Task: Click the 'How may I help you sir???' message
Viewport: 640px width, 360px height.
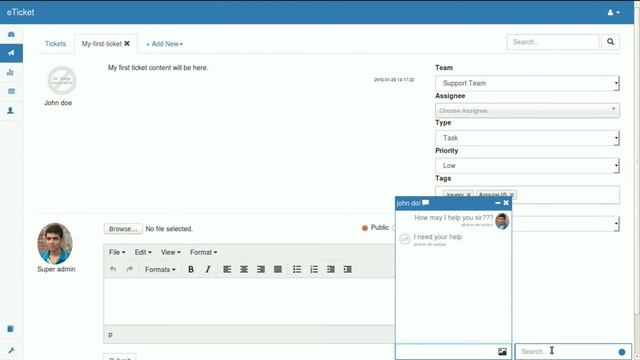Action: tap(453, 218)
